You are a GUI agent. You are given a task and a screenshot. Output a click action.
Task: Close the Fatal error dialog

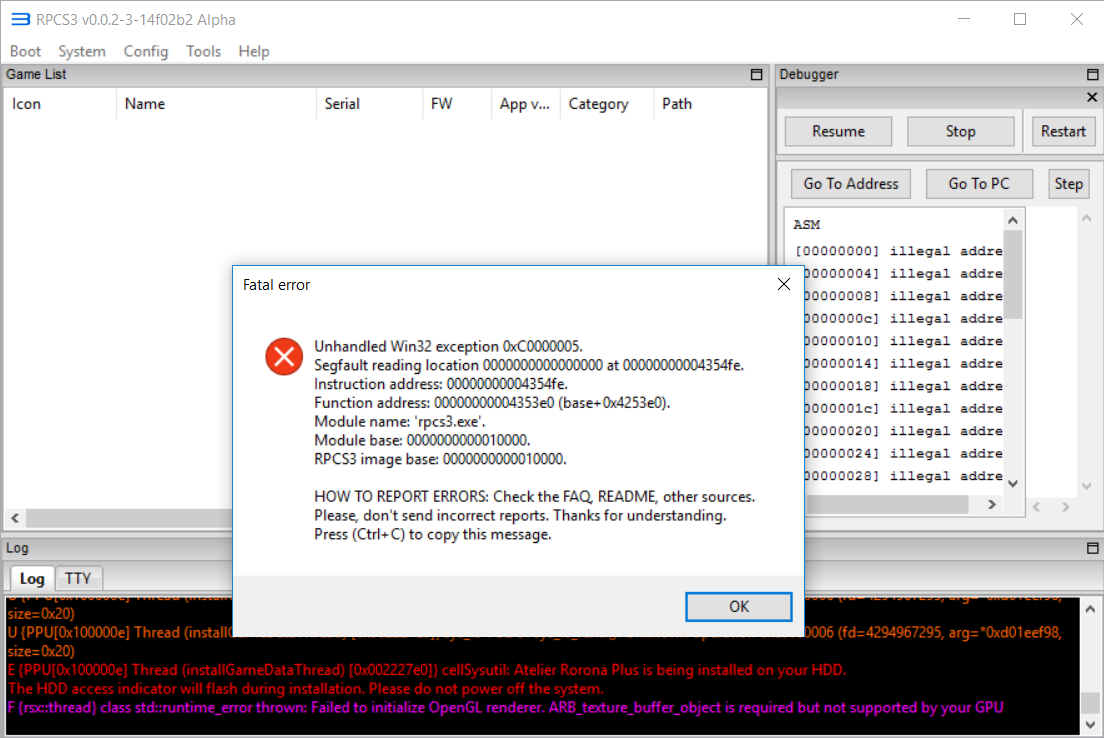pos(784,284)
